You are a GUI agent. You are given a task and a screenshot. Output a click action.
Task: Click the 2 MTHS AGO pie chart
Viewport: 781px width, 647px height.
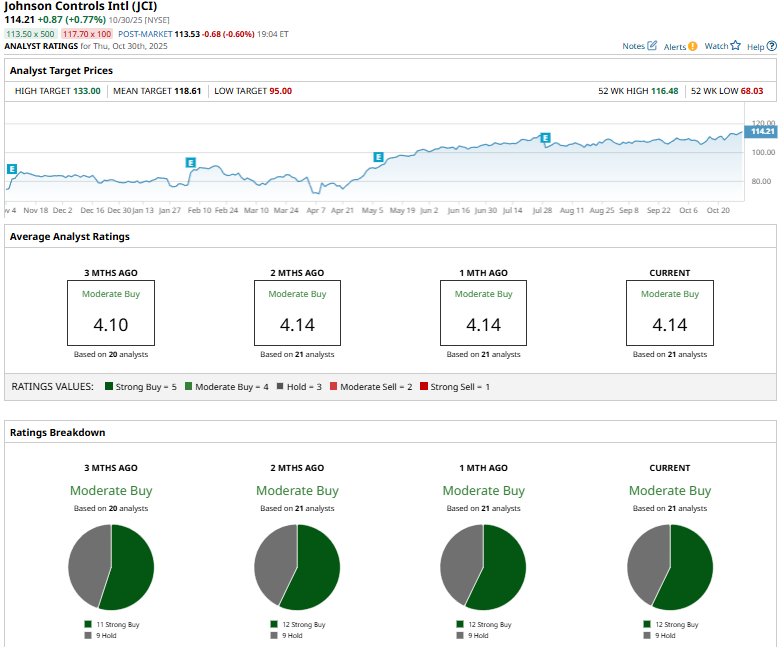click(297, 566)
